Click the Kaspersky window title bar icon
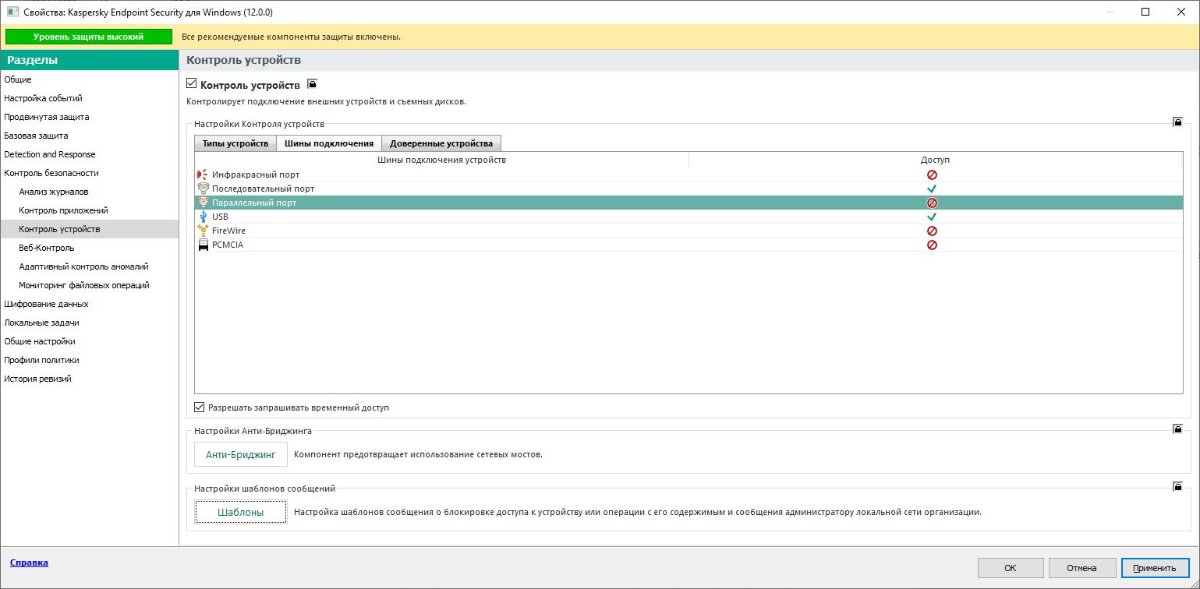Viewport: 1200px width, 589px height. coord(12,12)
